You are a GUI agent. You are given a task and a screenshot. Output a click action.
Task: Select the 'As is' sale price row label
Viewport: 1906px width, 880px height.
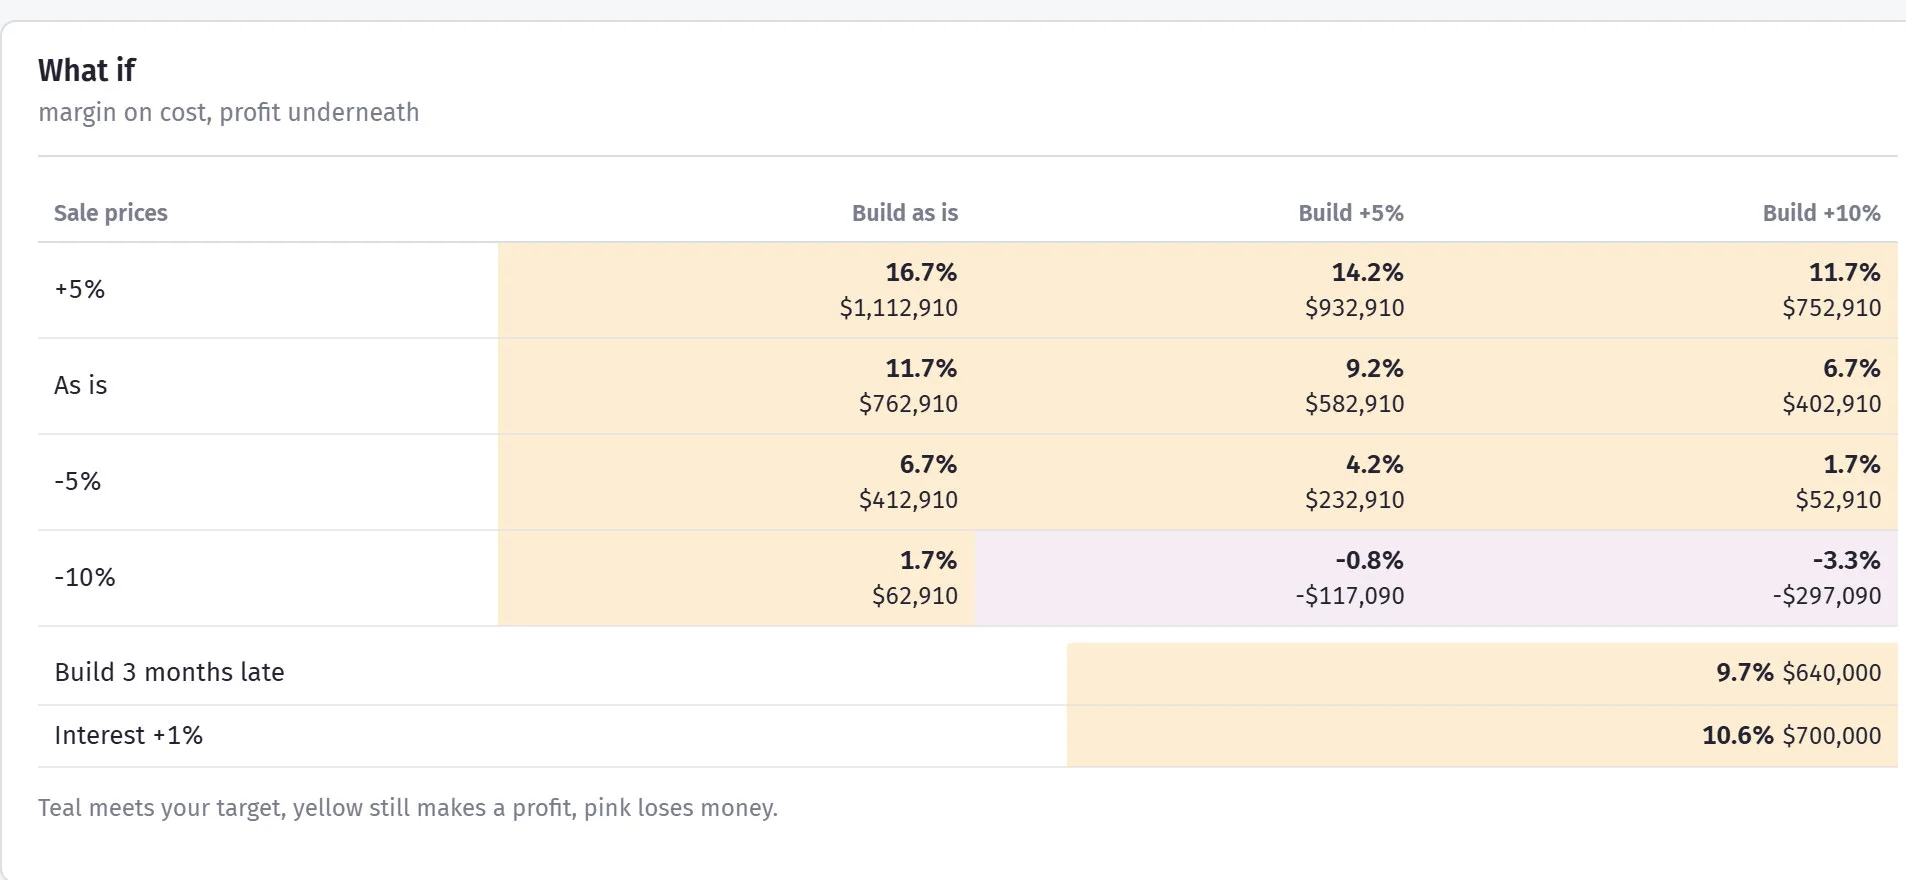tap(81, 386)
